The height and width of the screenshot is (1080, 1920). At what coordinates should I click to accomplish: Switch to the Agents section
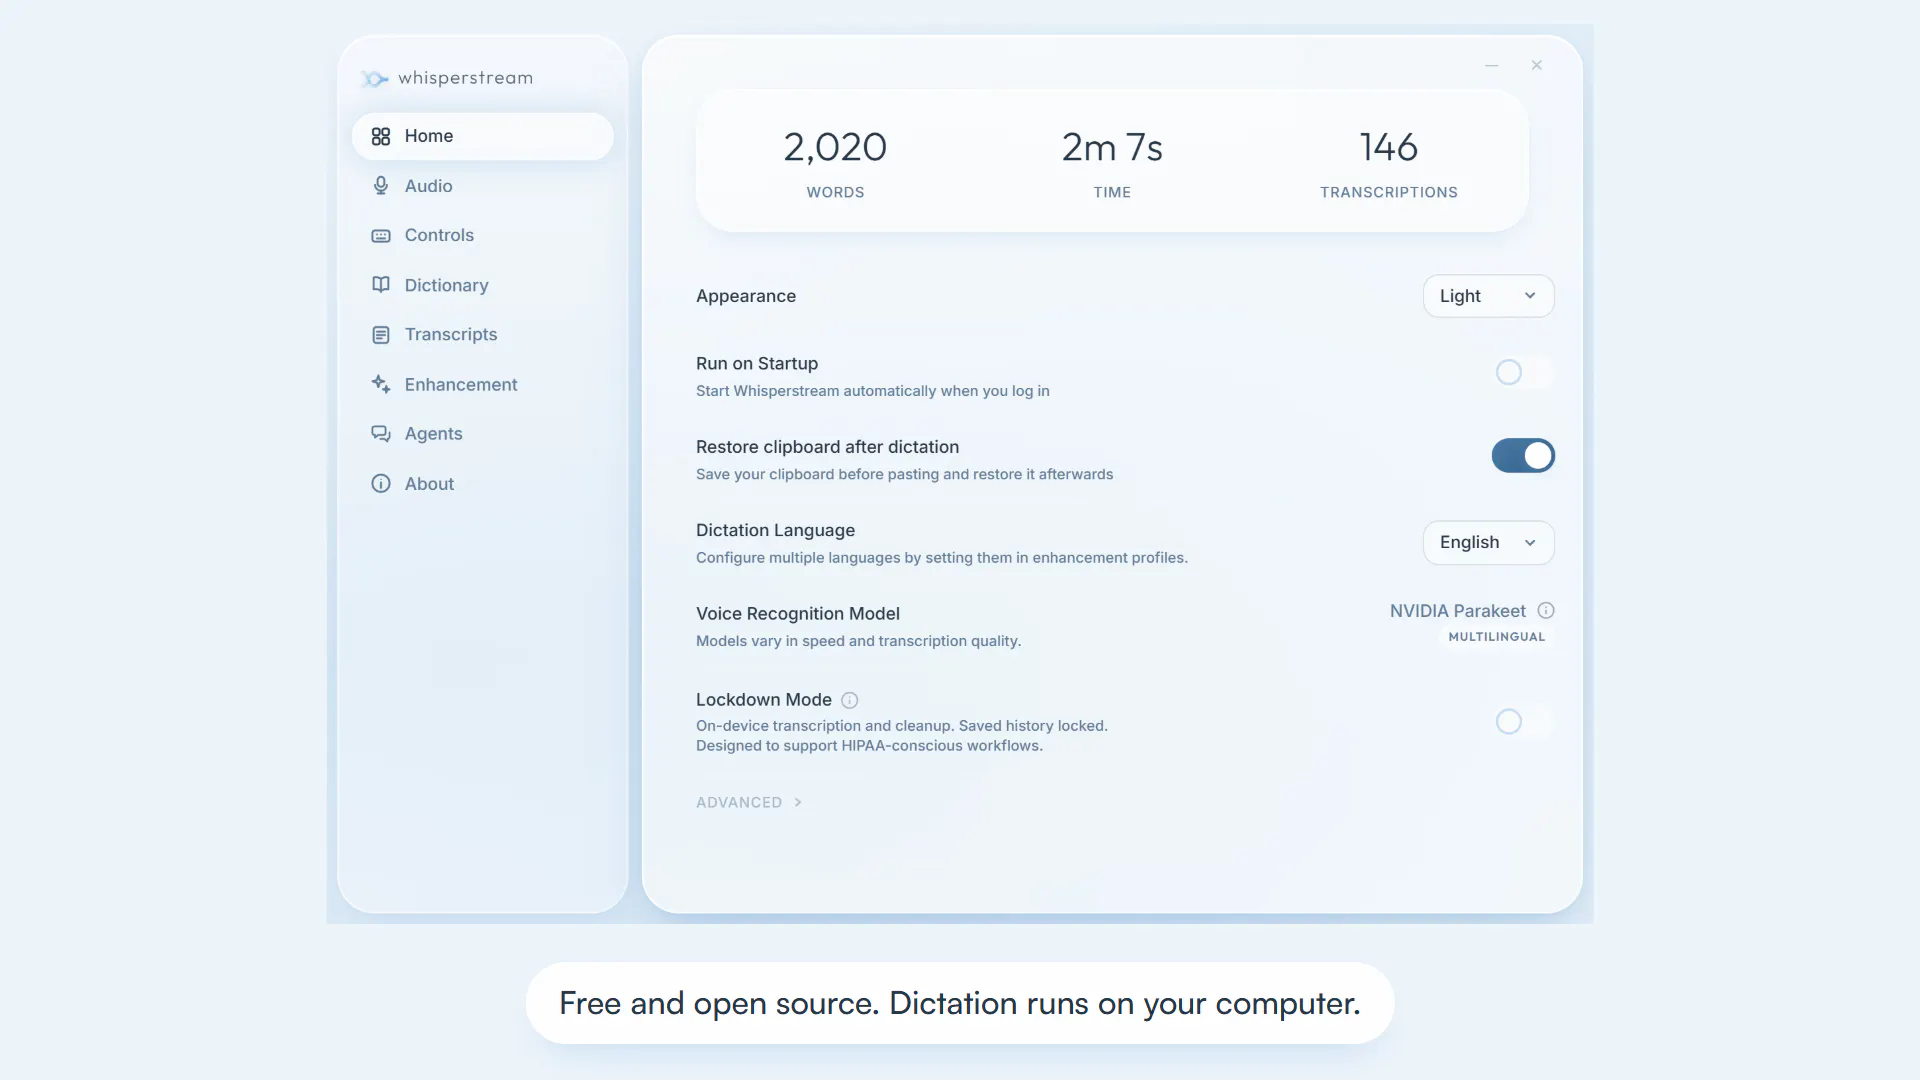tap(482, 434)
